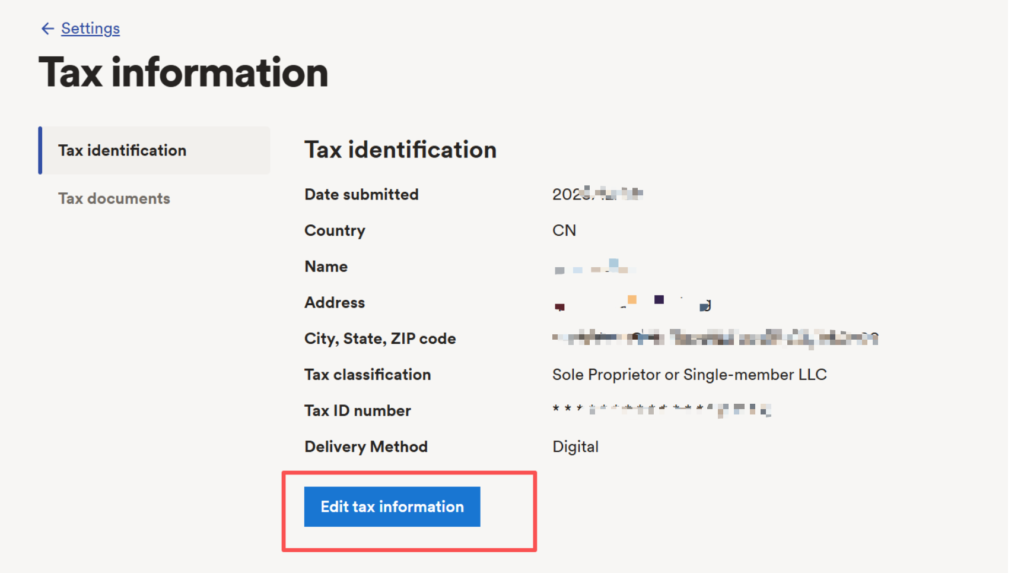Click the Tax information page title
This screenshot has width=1024, height=573.
tap(183, 73)
